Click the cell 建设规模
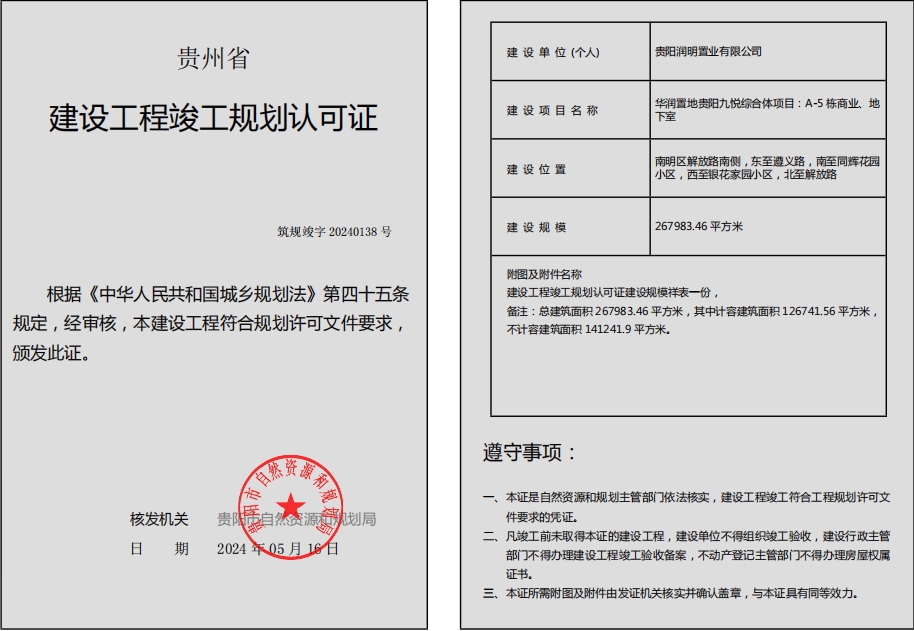 point(570,226)
